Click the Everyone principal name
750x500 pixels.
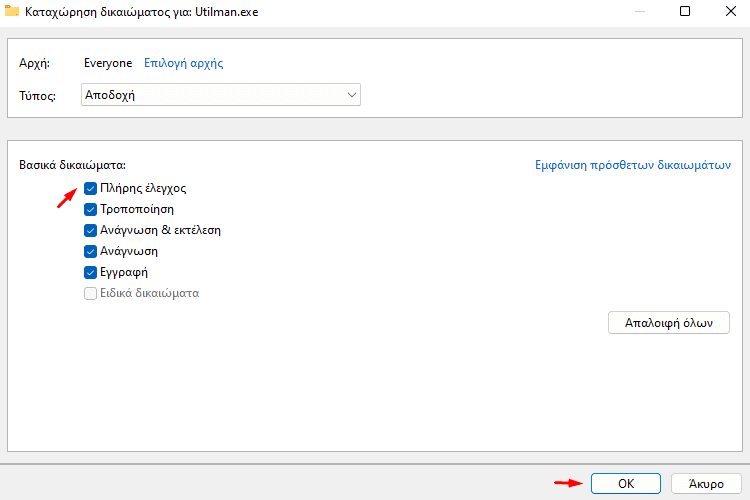click(108, 63)
